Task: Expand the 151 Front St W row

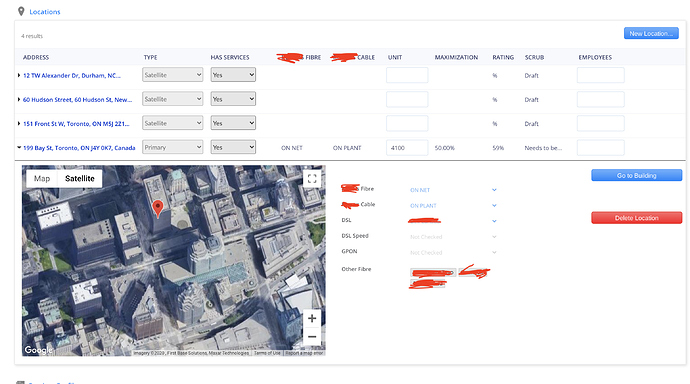Action: [19, 124]
